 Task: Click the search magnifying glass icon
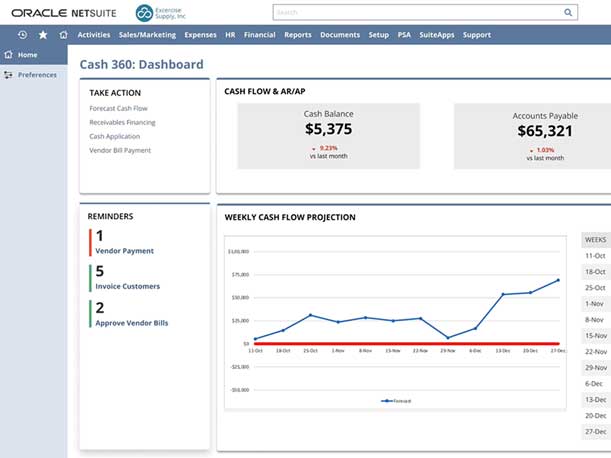pyautogui.click(x=568, y=13)
